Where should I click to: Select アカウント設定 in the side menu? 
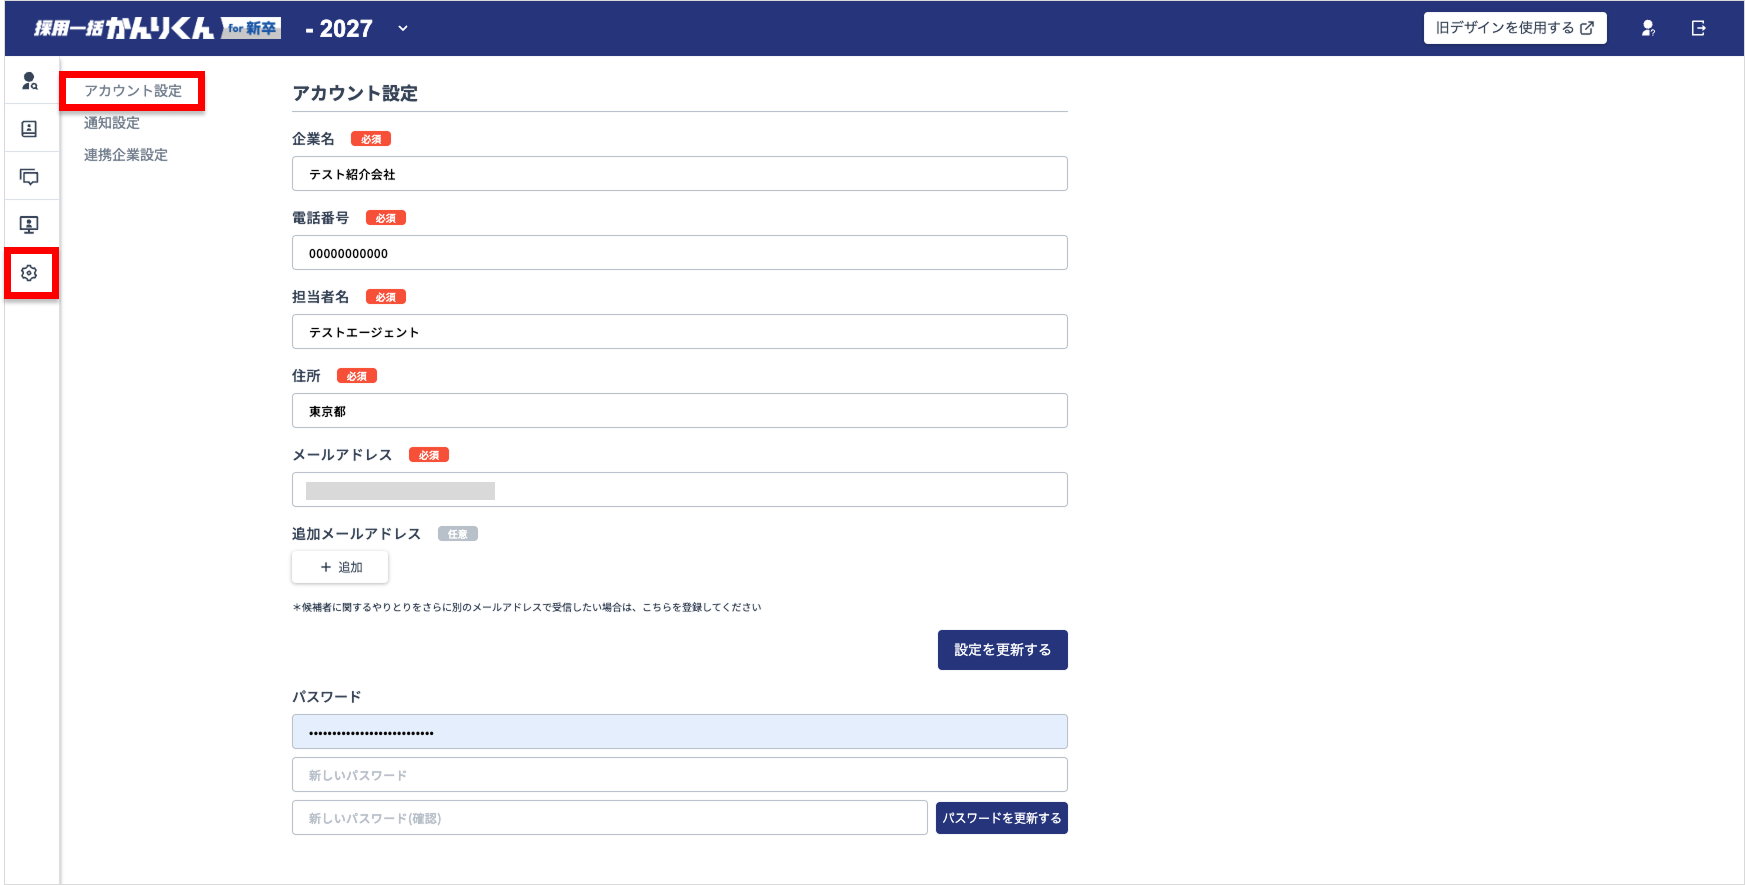[x=133, y=91]
